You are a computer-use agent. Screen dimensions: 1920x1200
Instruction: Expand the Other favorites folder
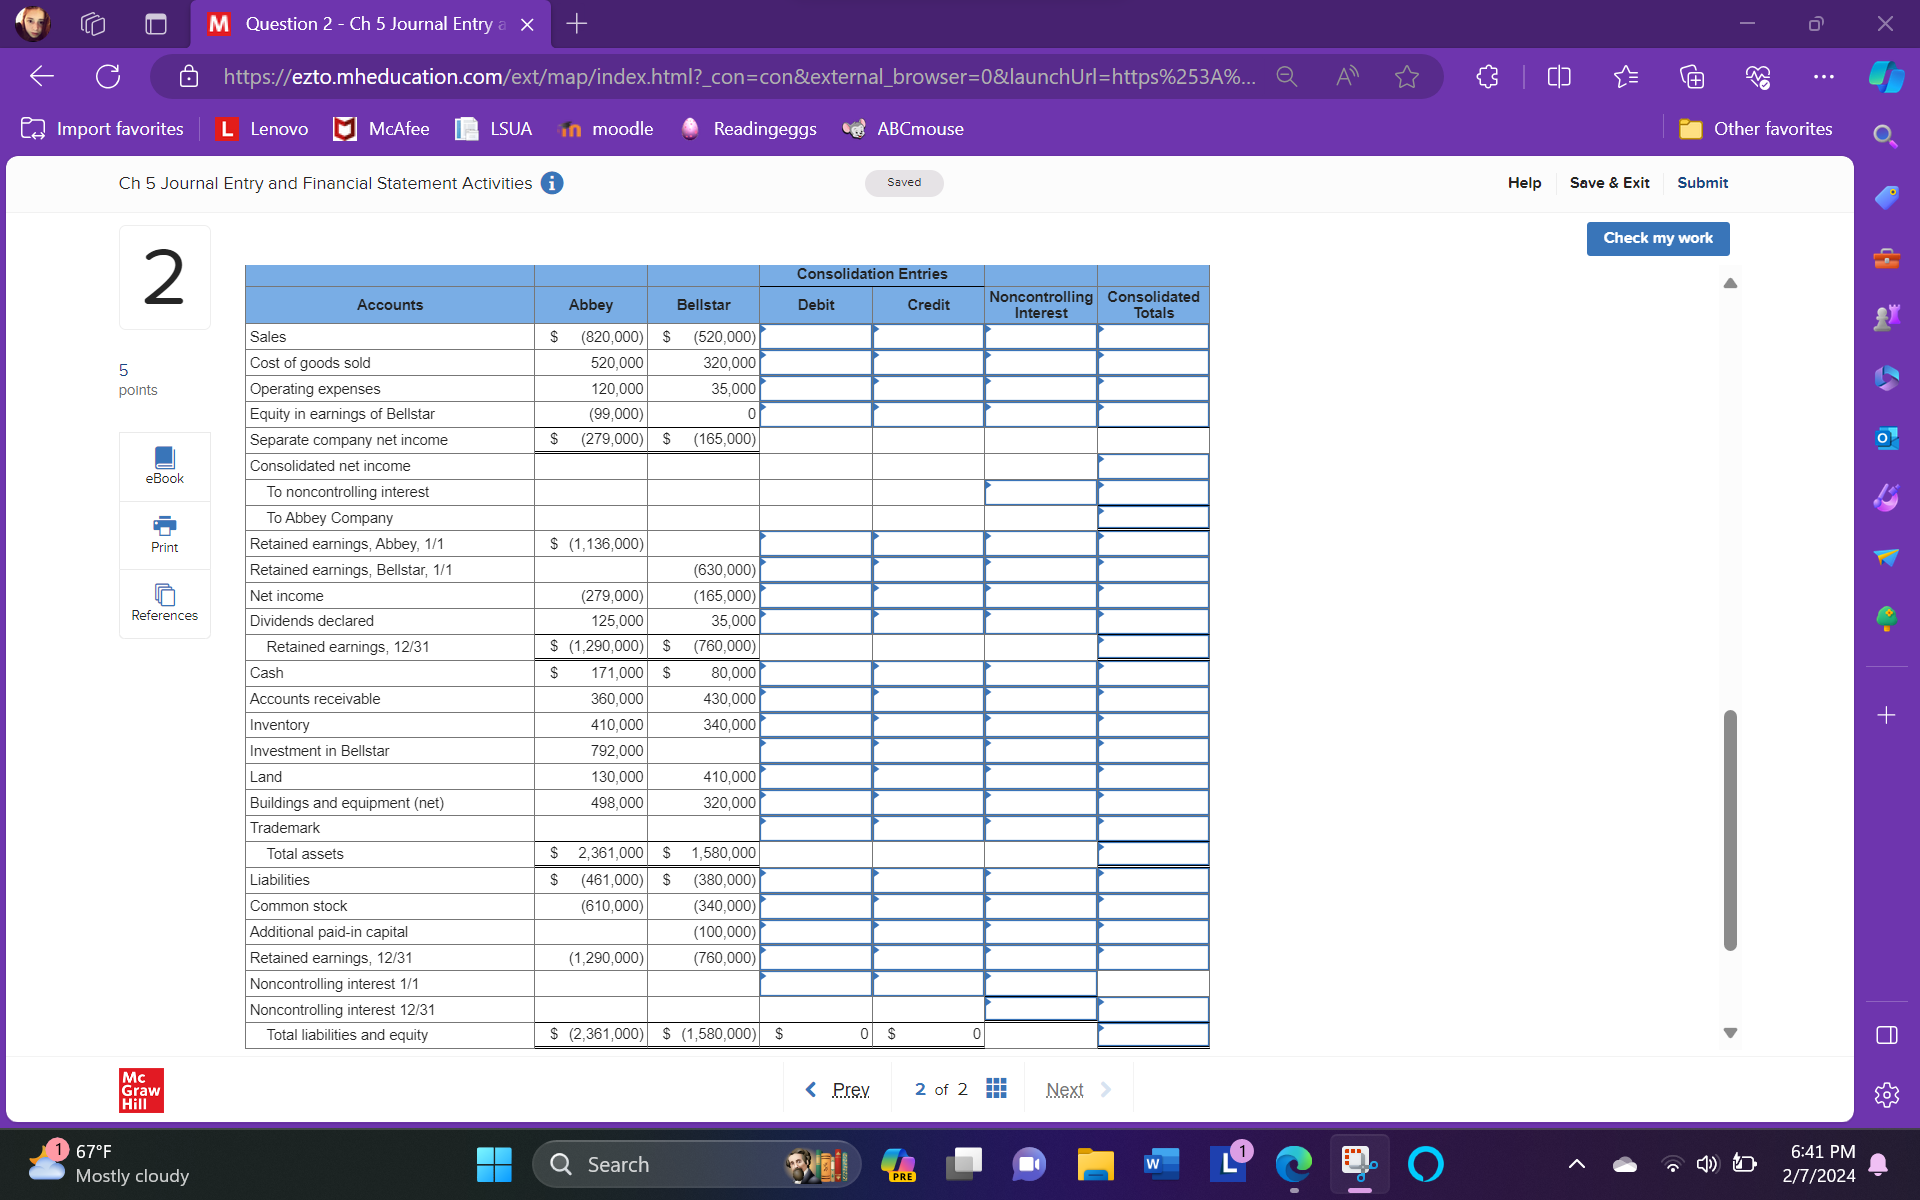click(1755, 128)
